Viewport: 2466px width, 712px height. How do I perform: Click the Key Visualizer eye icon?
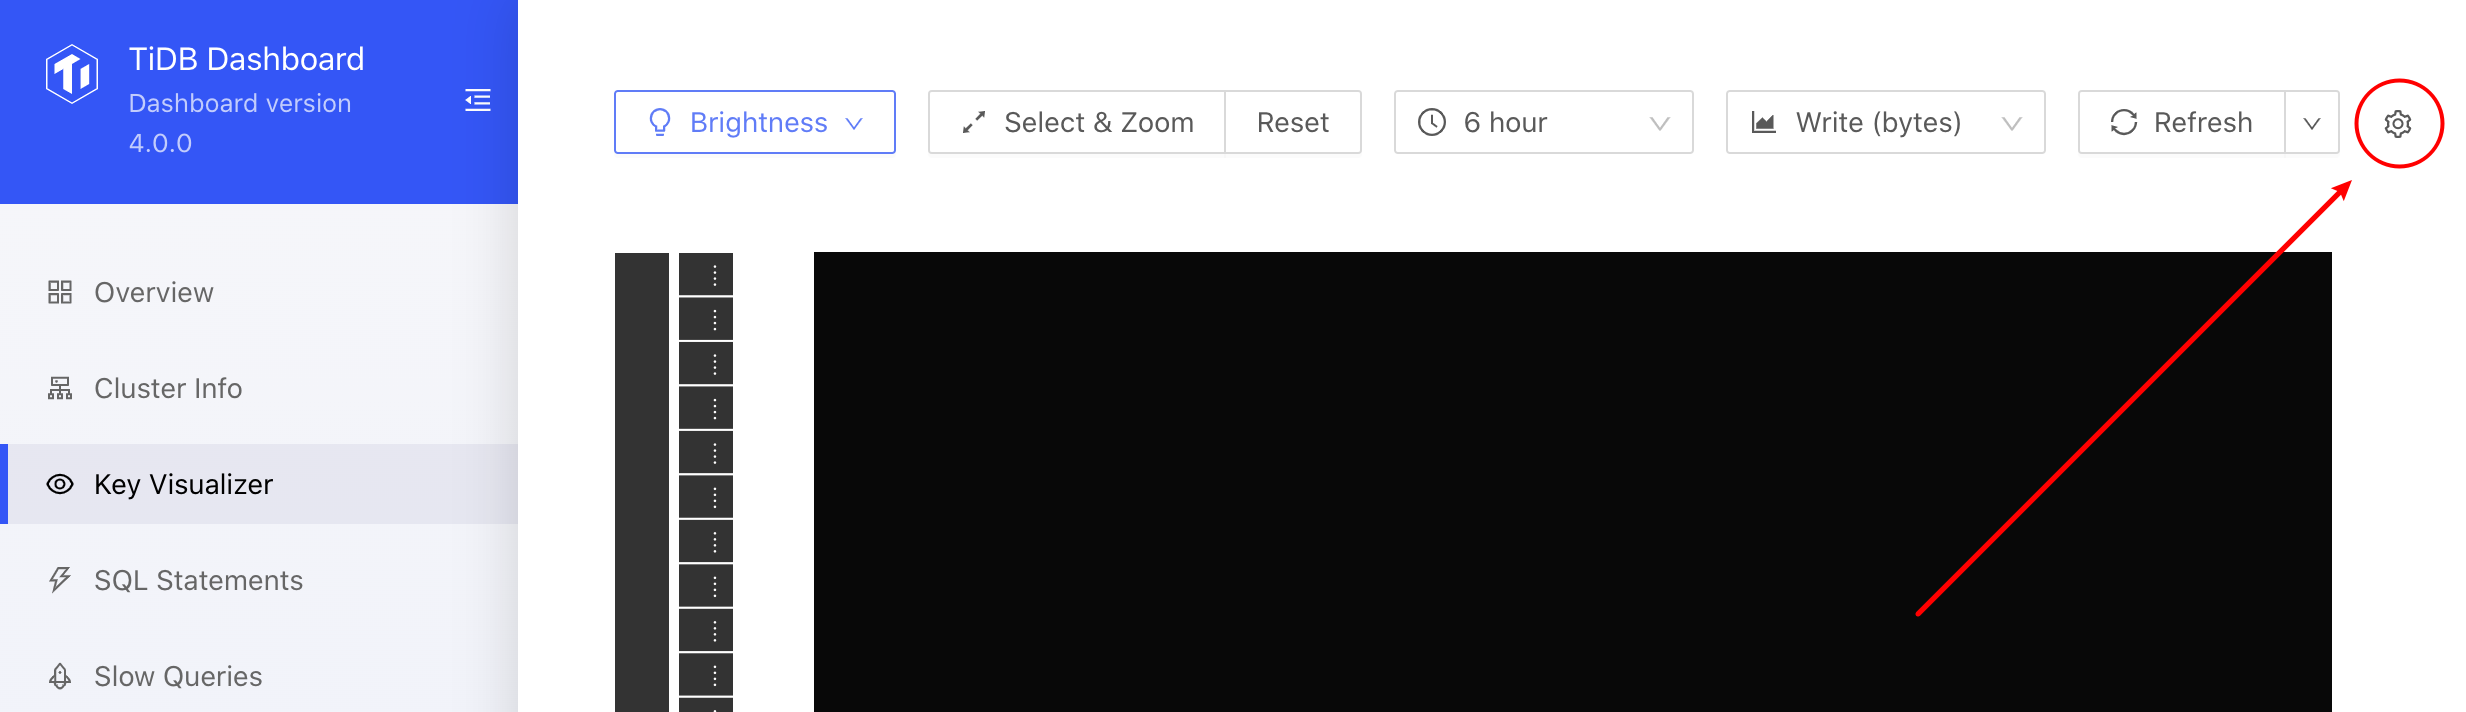tap(60, 484)
